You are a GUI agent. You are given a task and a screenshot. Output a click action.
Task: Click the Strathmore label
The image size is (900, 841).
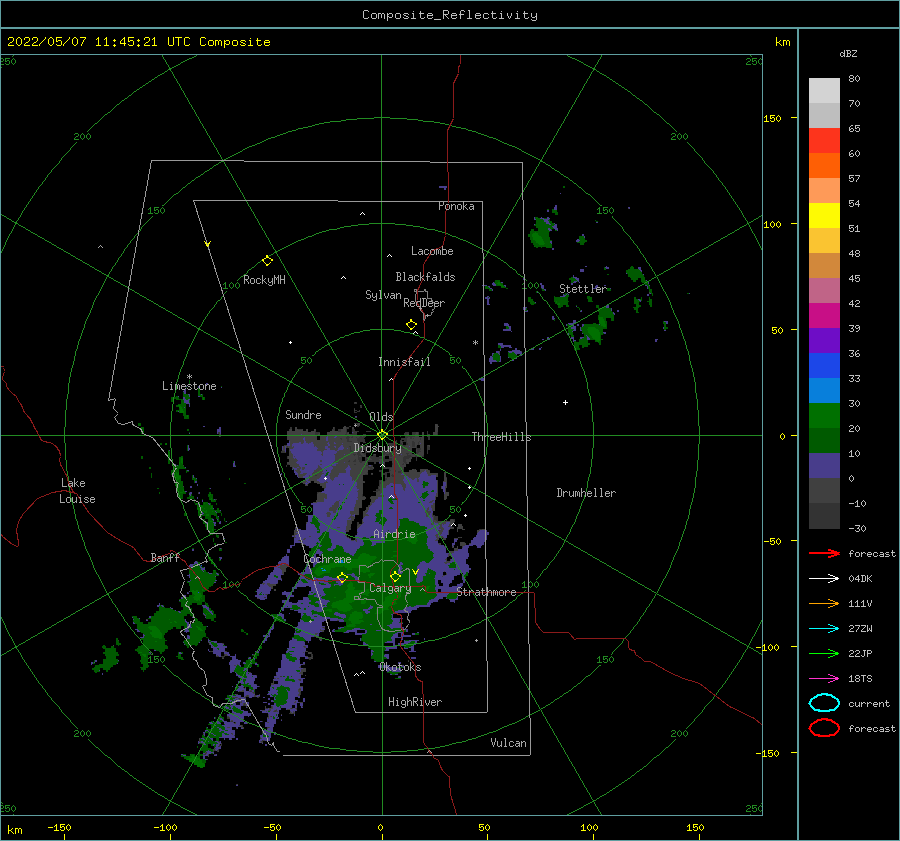(486, 592)
